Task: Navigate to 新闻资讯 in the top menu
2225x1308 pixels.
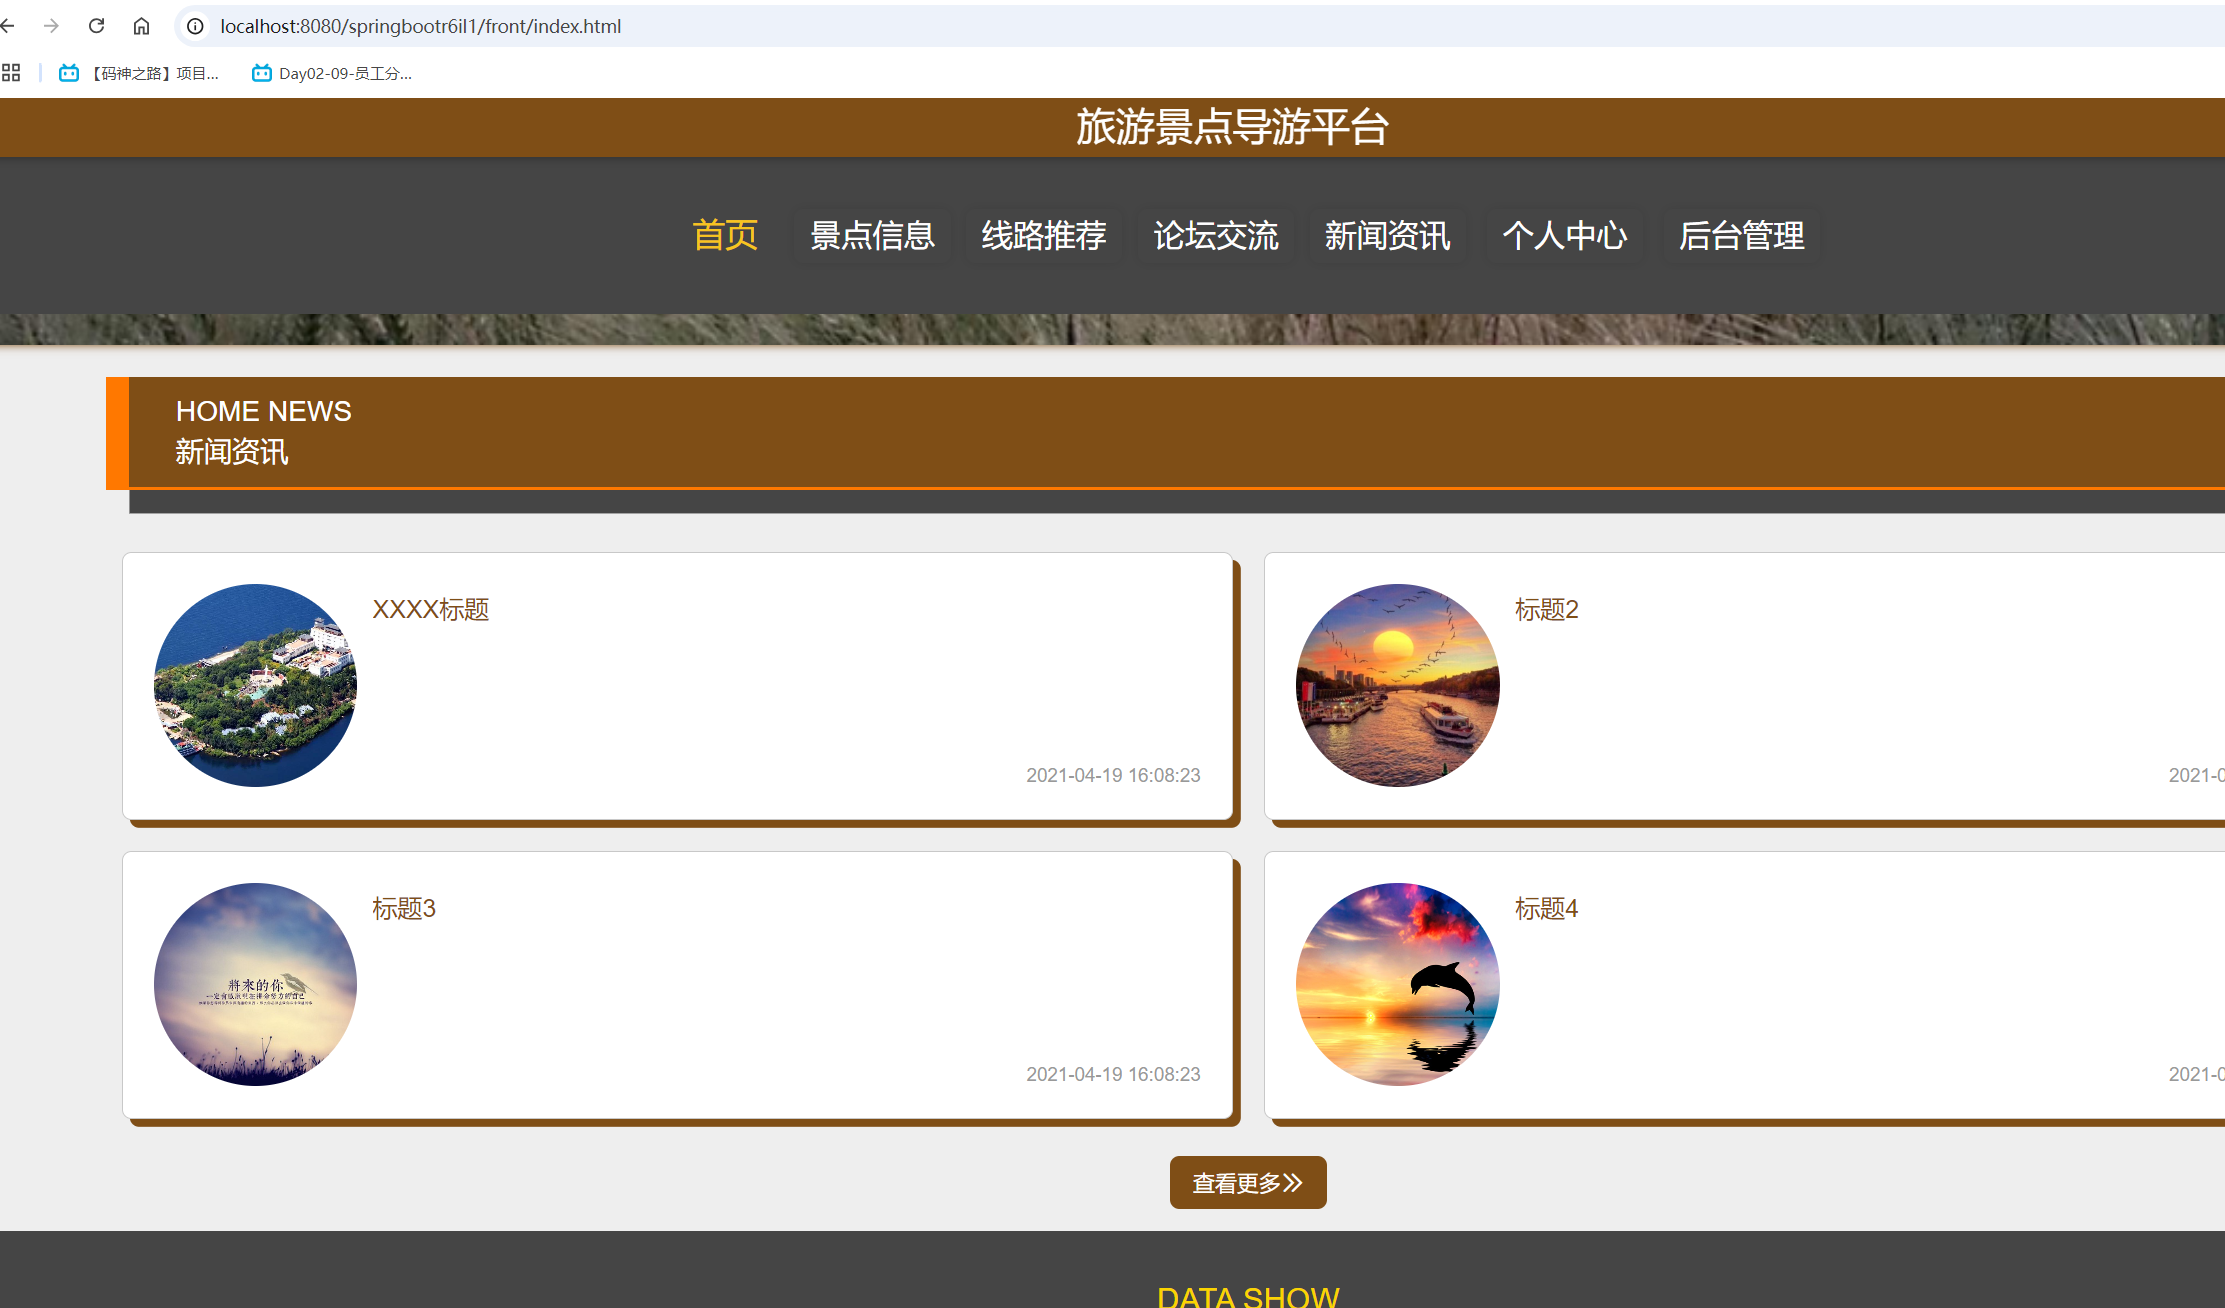Action: click(1388, 236)
